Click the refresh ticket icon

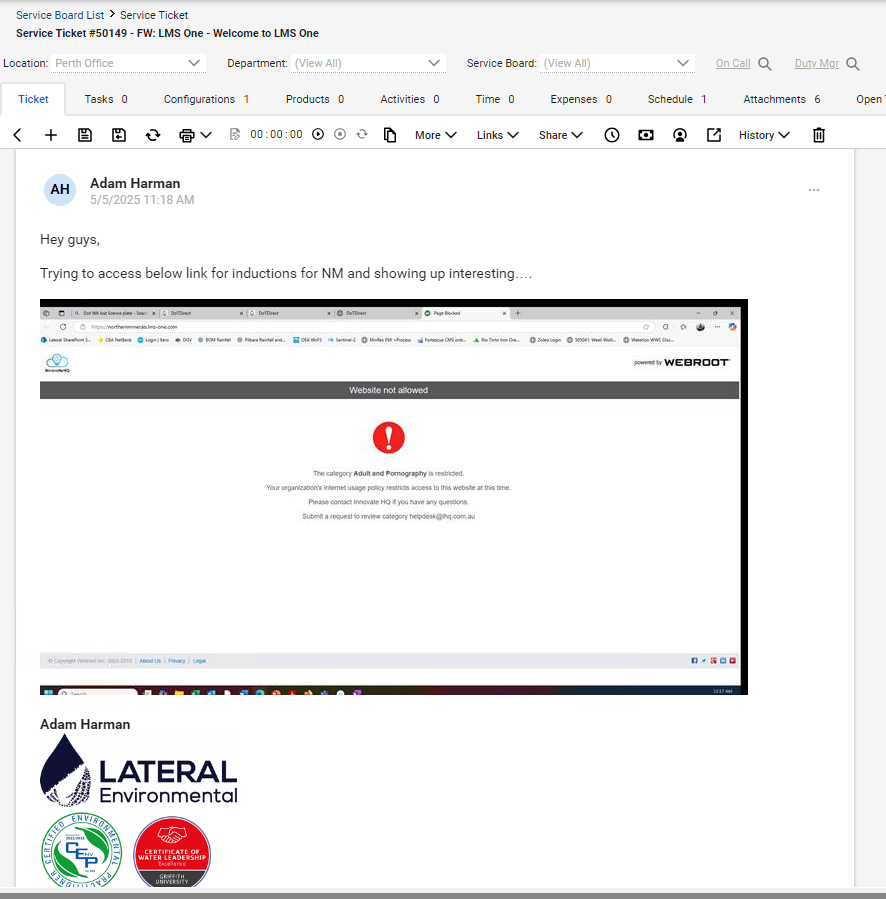pyautogui.click(x=153, y=135)
